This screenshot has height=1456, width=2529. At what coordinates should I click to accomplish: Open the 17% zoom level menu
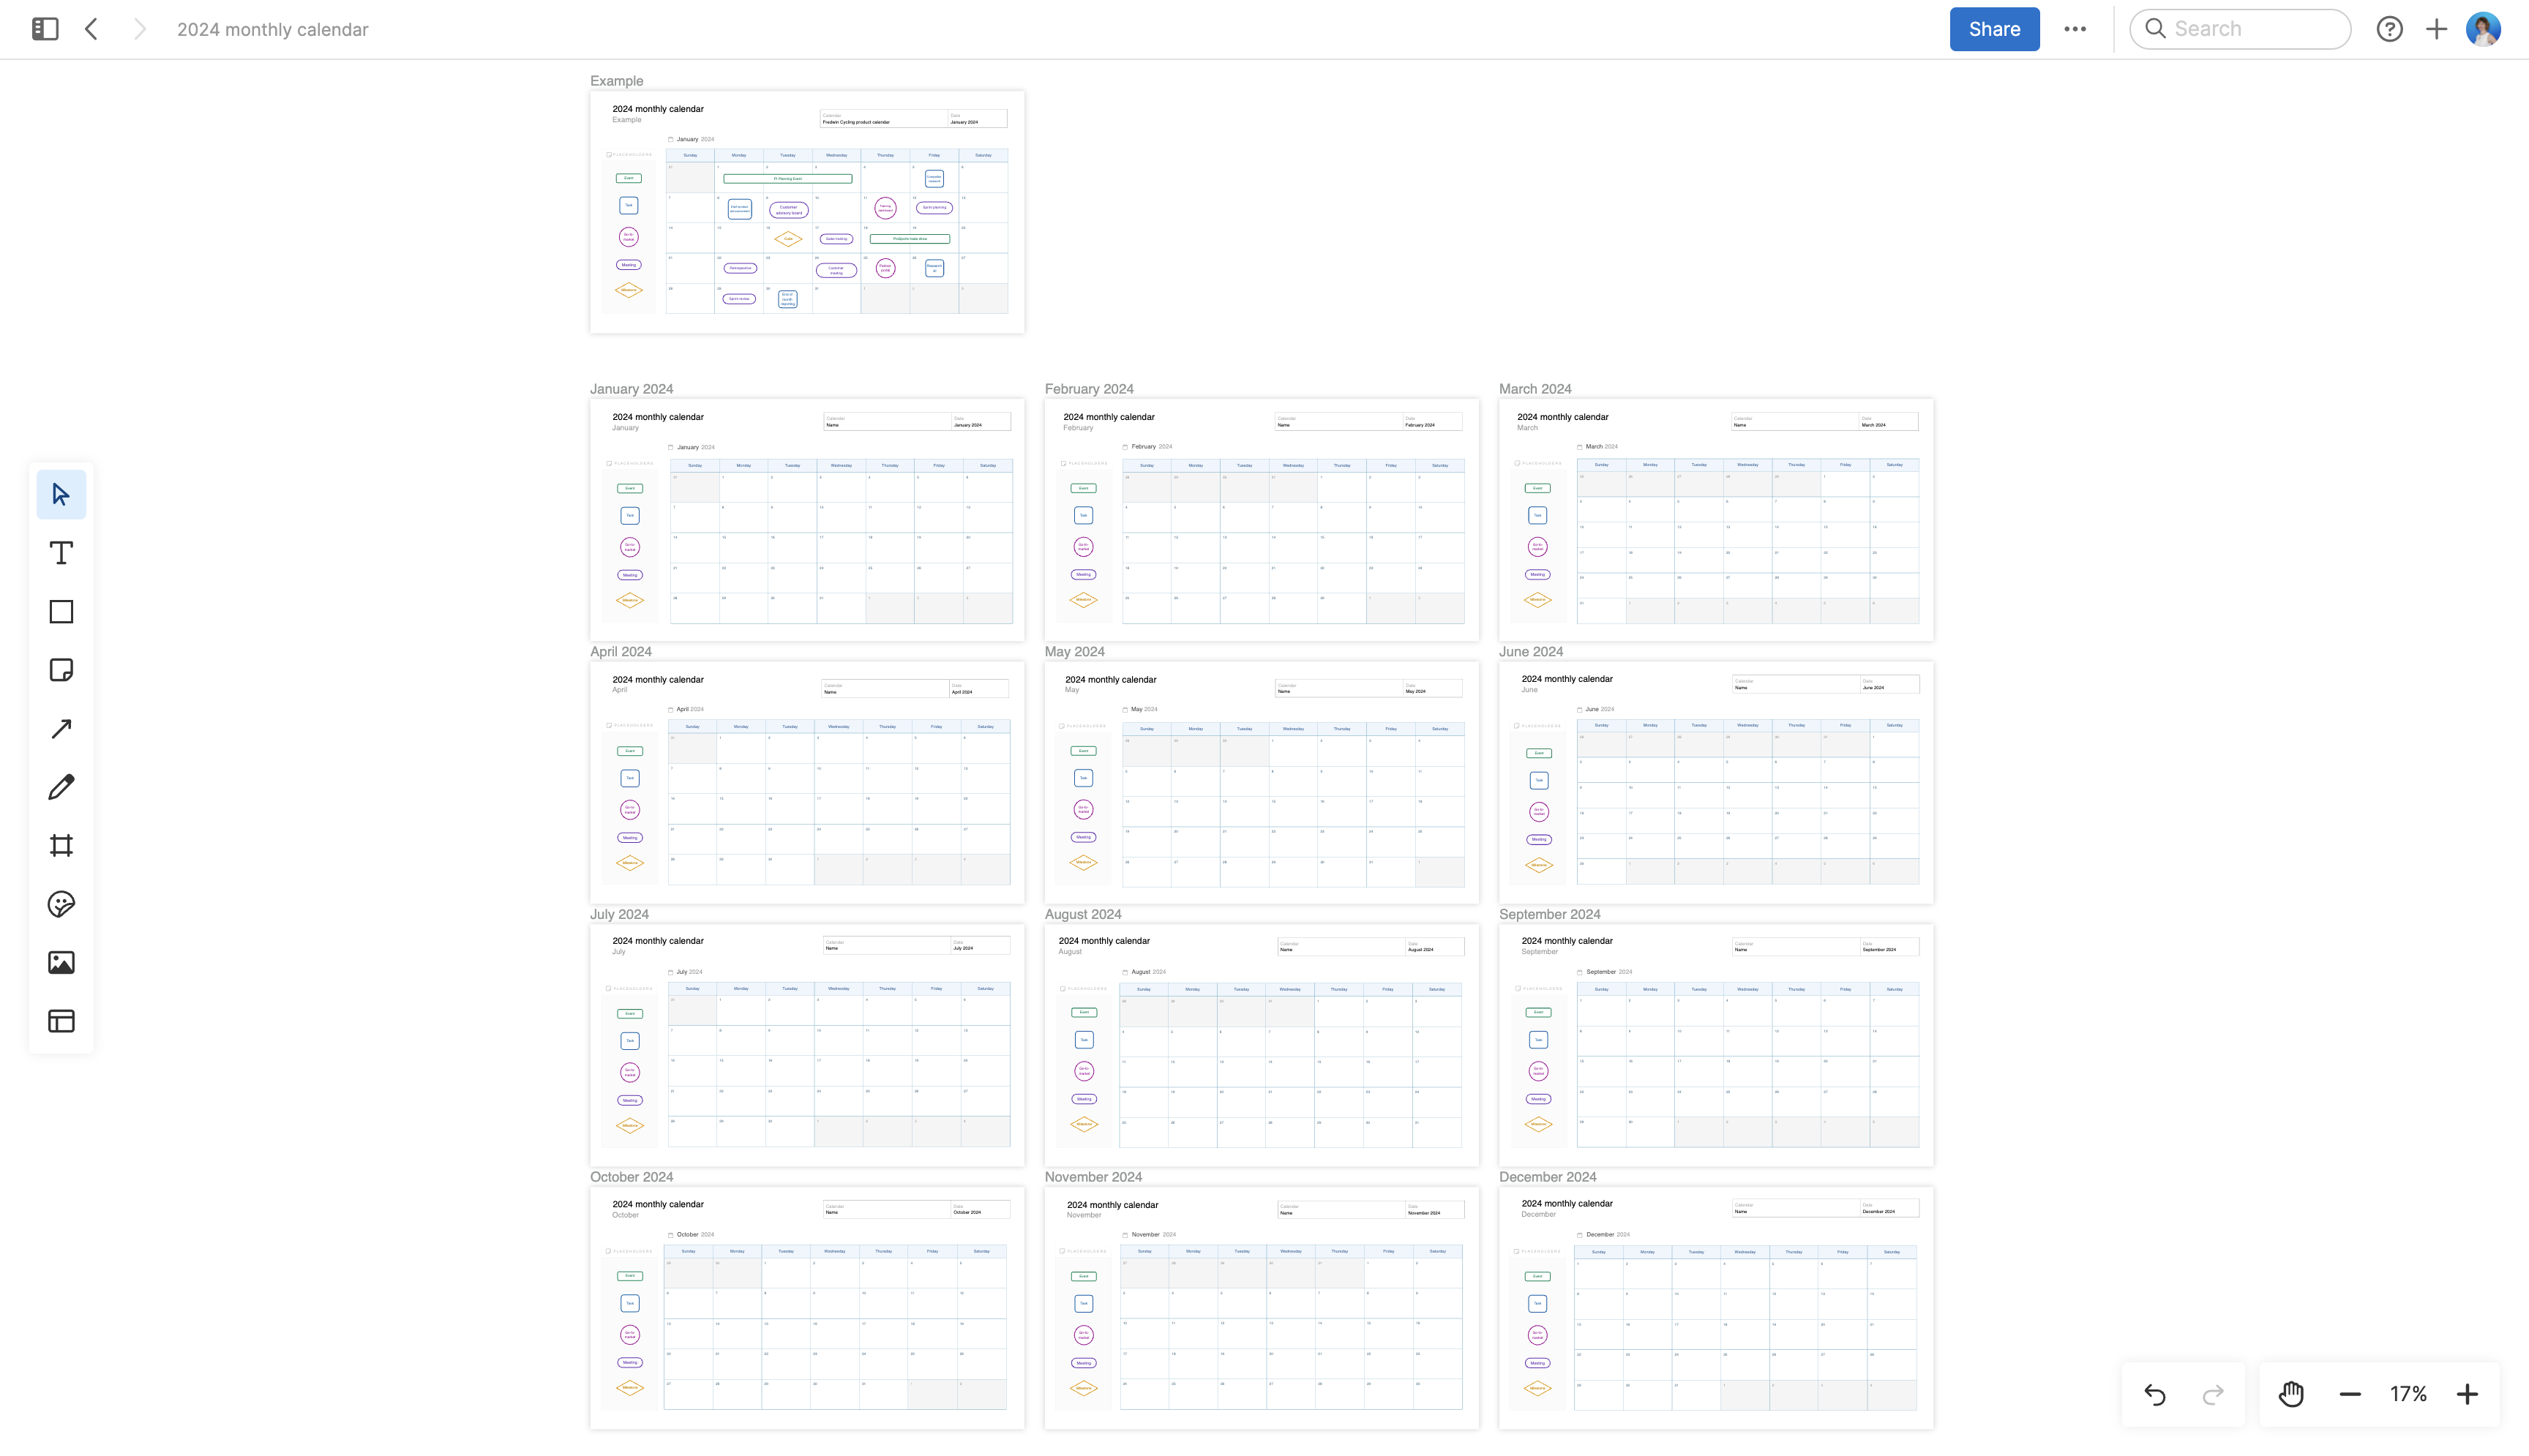2408,1394
